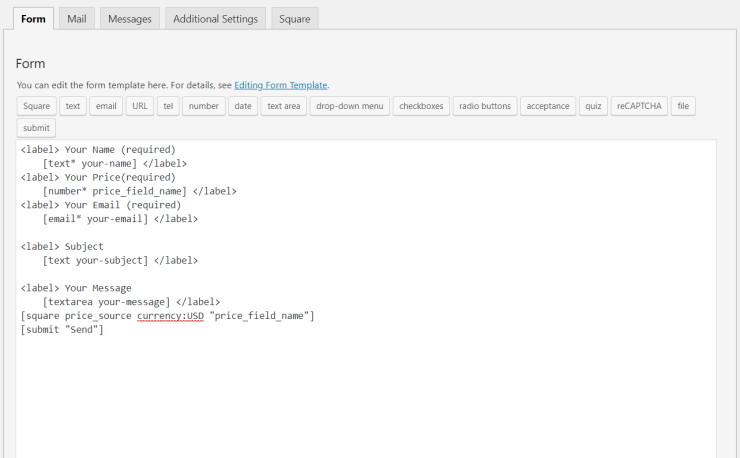The width and height of the screenshot is (740, 458).
Task: Click the URL tag button
Action: pos(140,106)
